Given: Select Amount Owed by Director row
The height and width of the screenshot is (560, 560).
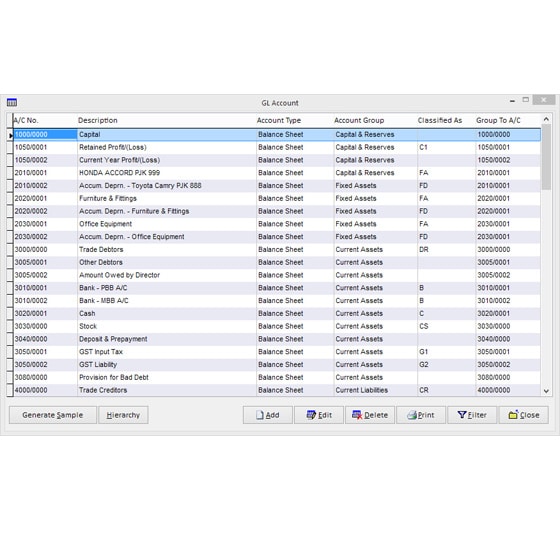Looking at the screenshot, I should click(277, 275).
